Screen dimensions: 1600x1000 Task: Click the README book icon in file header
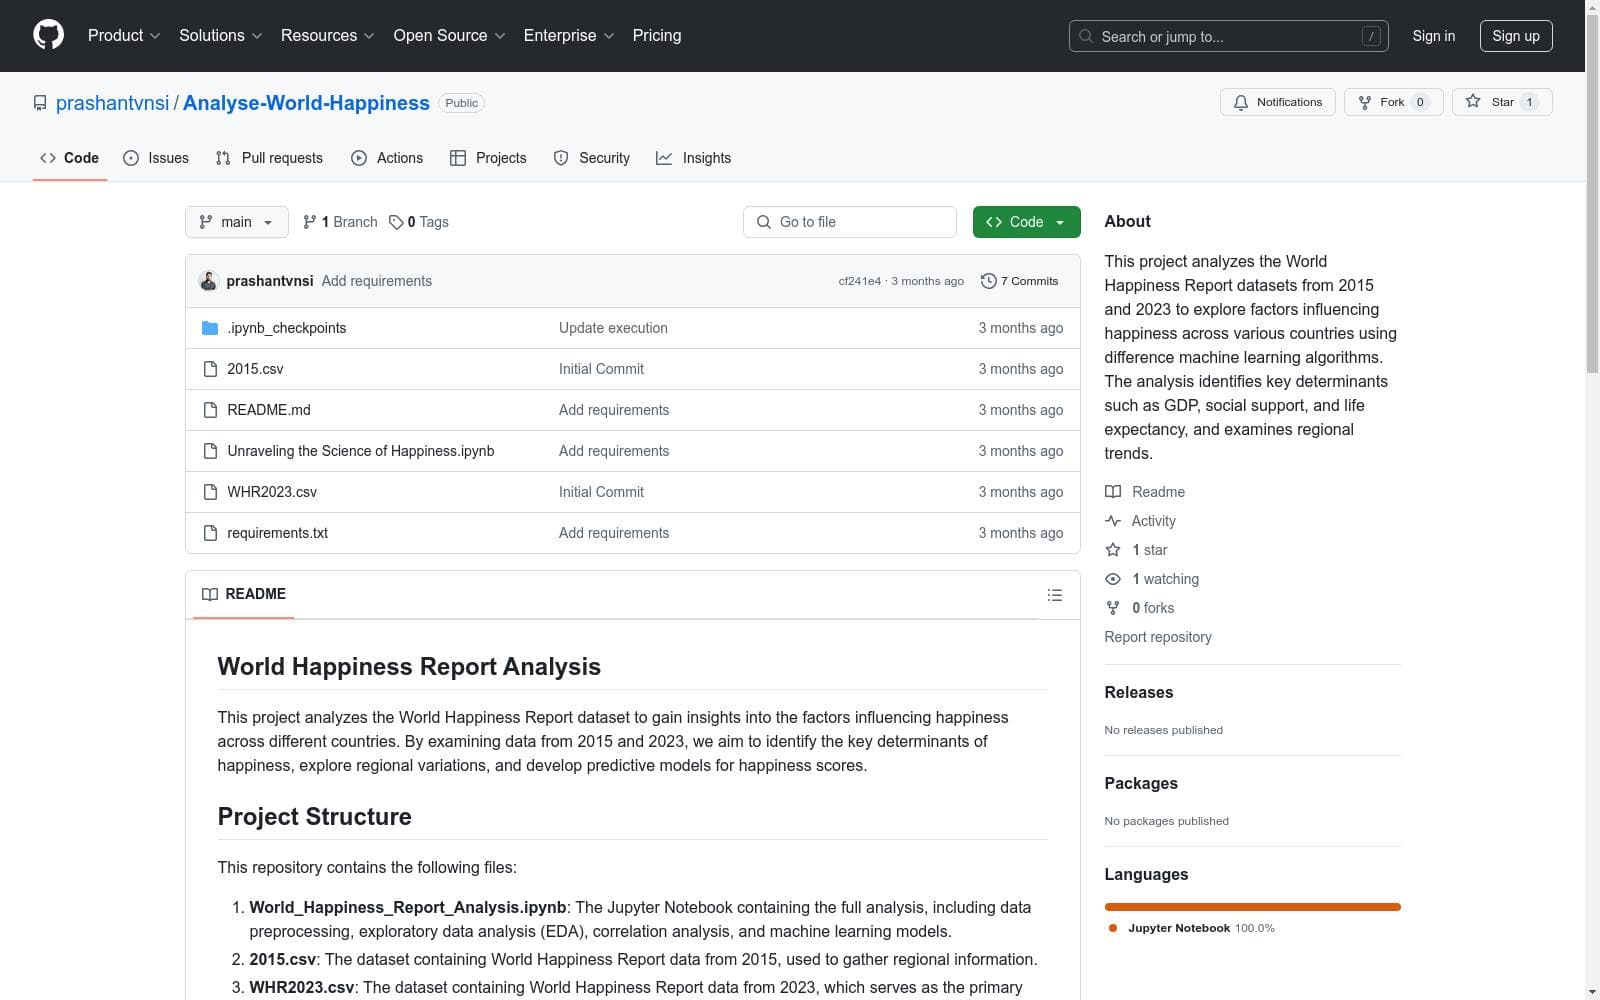tap(210, 594)
